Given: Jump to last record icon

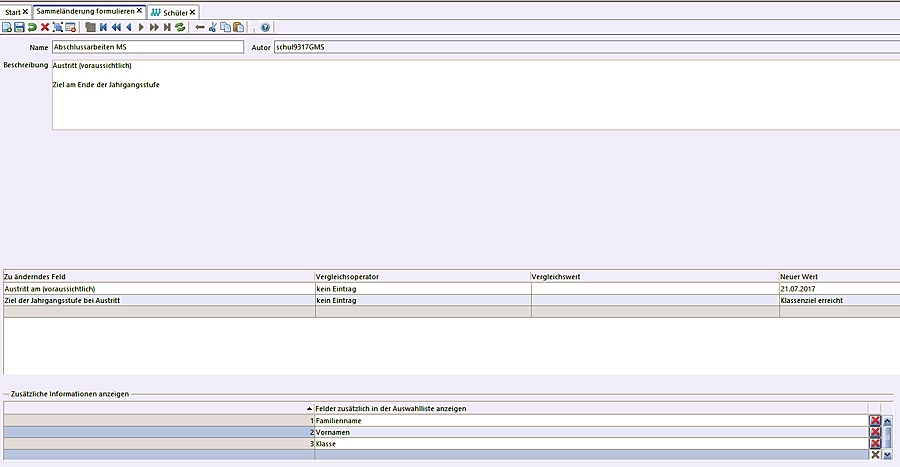Looking at the screenshot, I should pyautogui.click(x=167, y=27).
